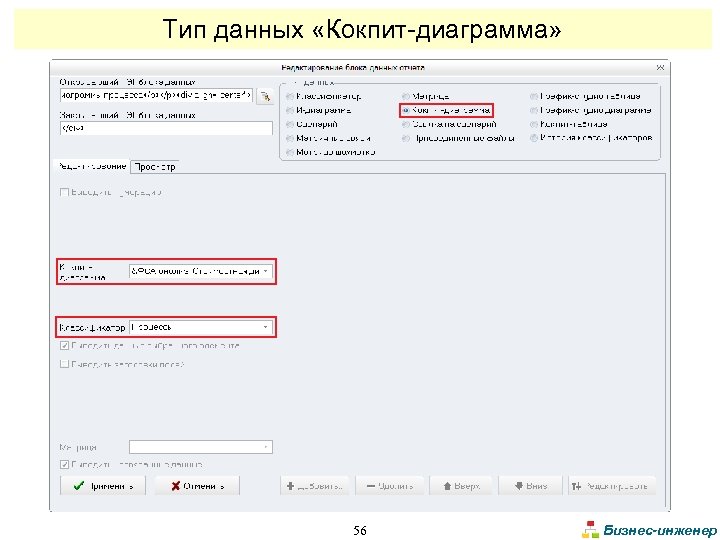Select the Присоединенные файлы radio button

(x=405, y=138)
